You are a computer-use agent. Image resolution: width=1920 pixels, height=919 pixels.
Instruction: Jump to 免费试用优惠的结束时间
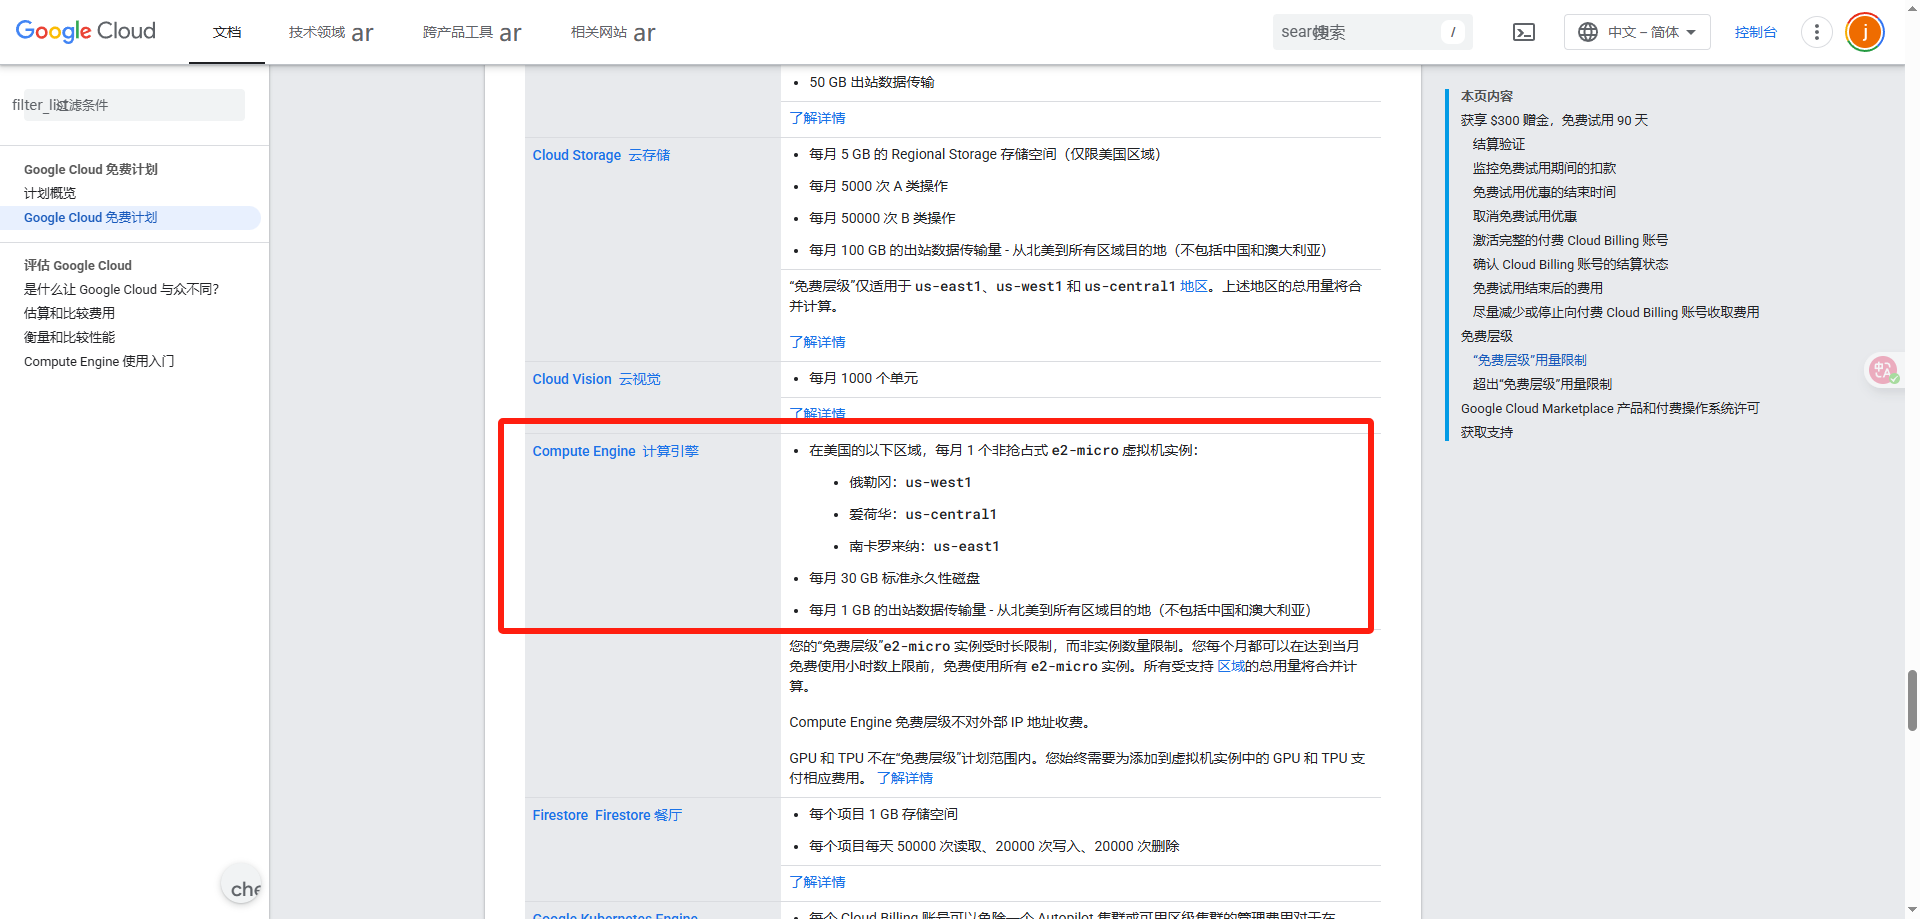(x=1544, y=192)
